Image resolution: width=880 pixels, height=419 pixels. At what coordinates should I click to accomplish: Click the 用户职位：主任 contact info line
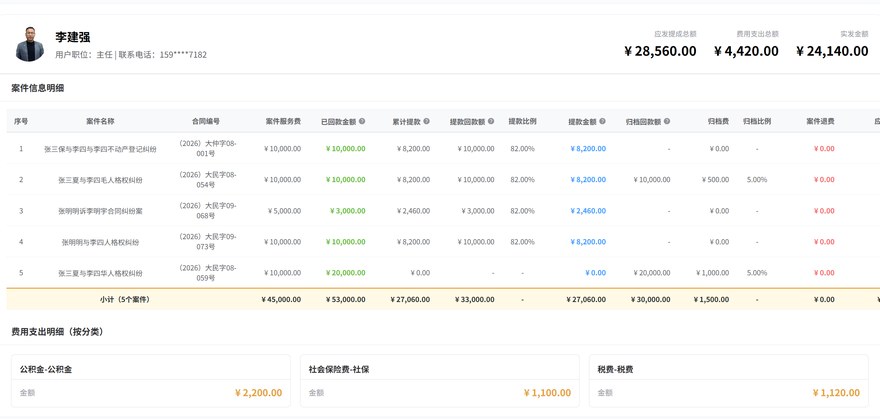click(131, 55)
